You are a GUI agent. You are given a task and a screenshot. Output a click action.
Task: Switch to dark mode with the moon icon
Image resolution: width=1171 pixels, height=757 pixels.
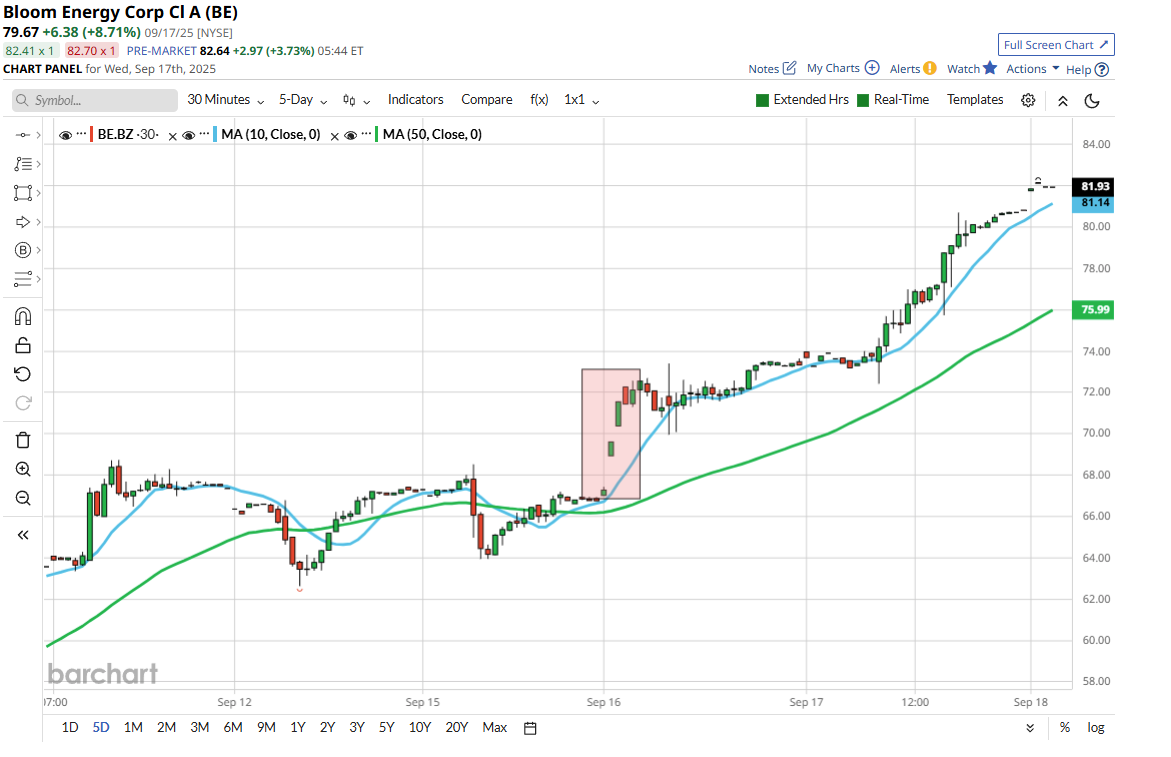pos(1091,100)
